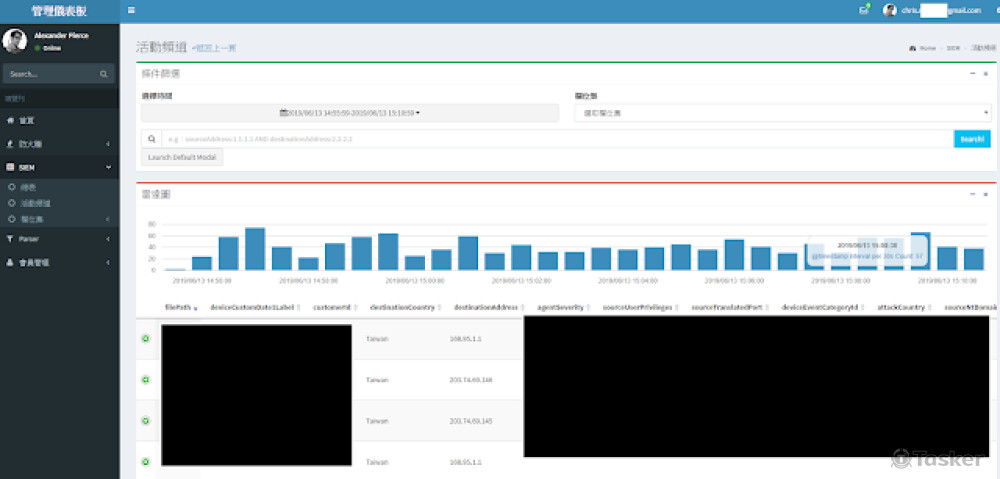Screen dimensions: 1000x479
Task: Click the query field magnifier icon
Action: click(151, 140)
